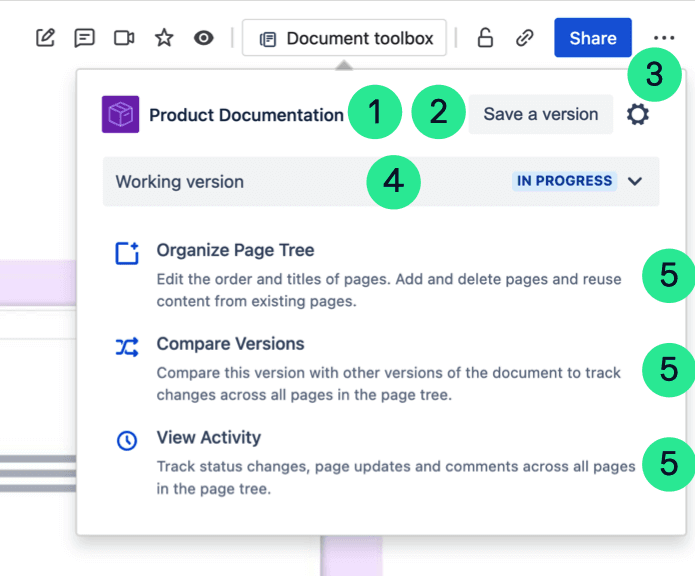Copy the page link with the chain icon
The width and height of the screenshot is (695, 576).
tap(524, 38)
